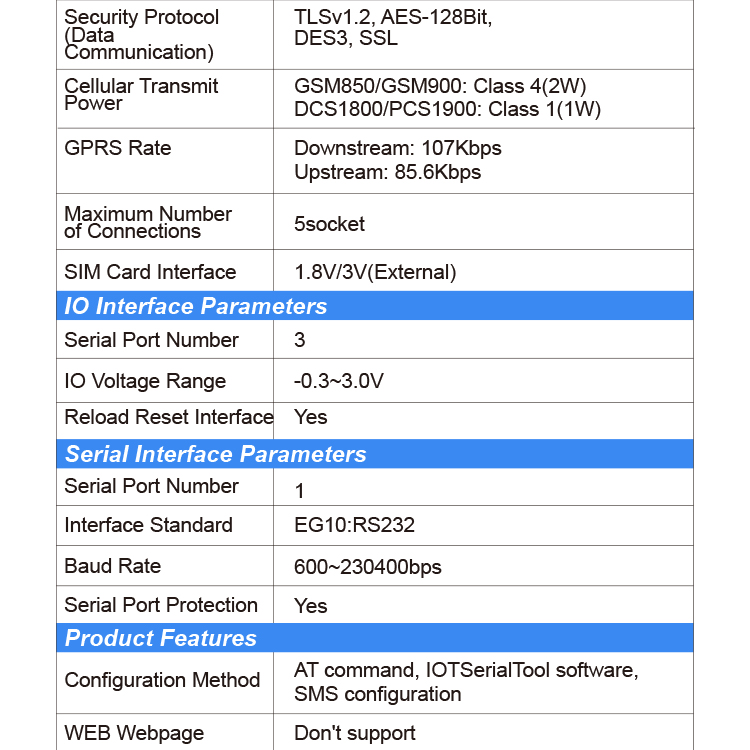Select the -0.3~3.0V value
Image resolution: width=750 pixels, height=750 pixels.
[339, 381]
